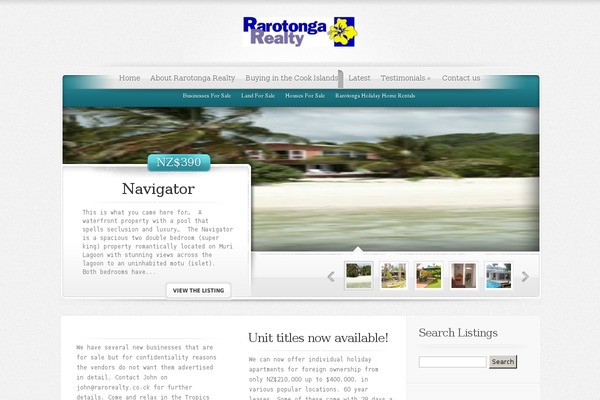Browse Businesses For Sale category
Viewport: 600px width, 400px height.
tap(207, 96)
